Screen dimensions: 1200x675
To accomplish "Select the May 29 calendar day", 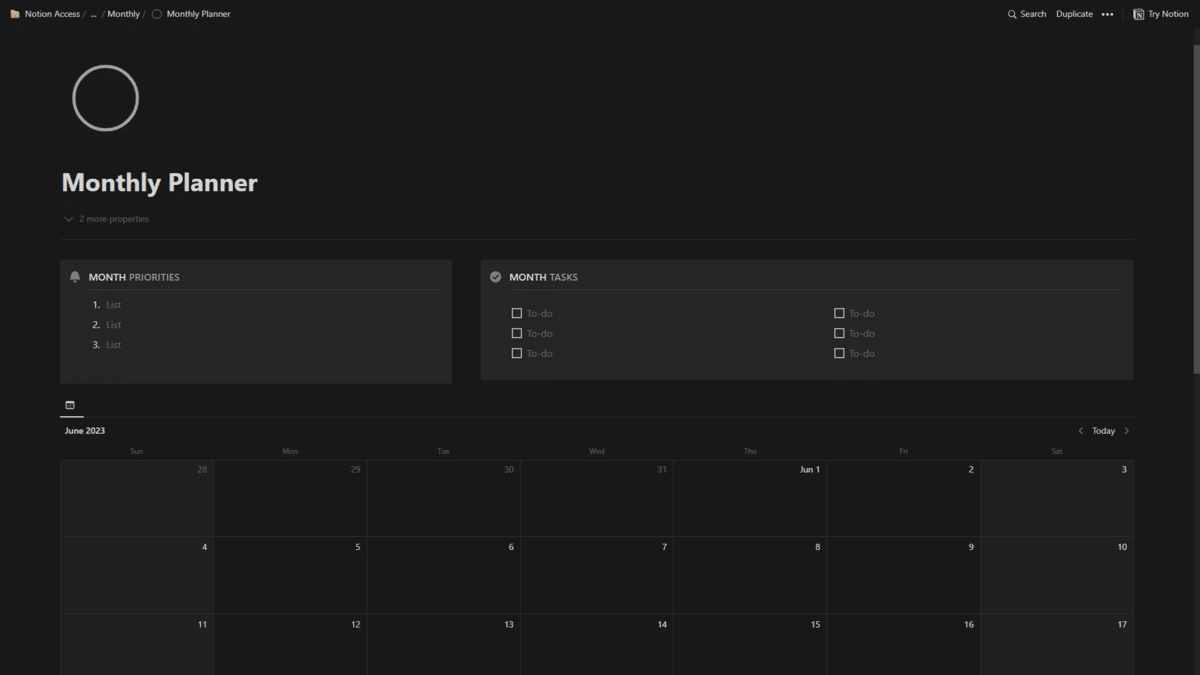I will click(x=290, y=499).
